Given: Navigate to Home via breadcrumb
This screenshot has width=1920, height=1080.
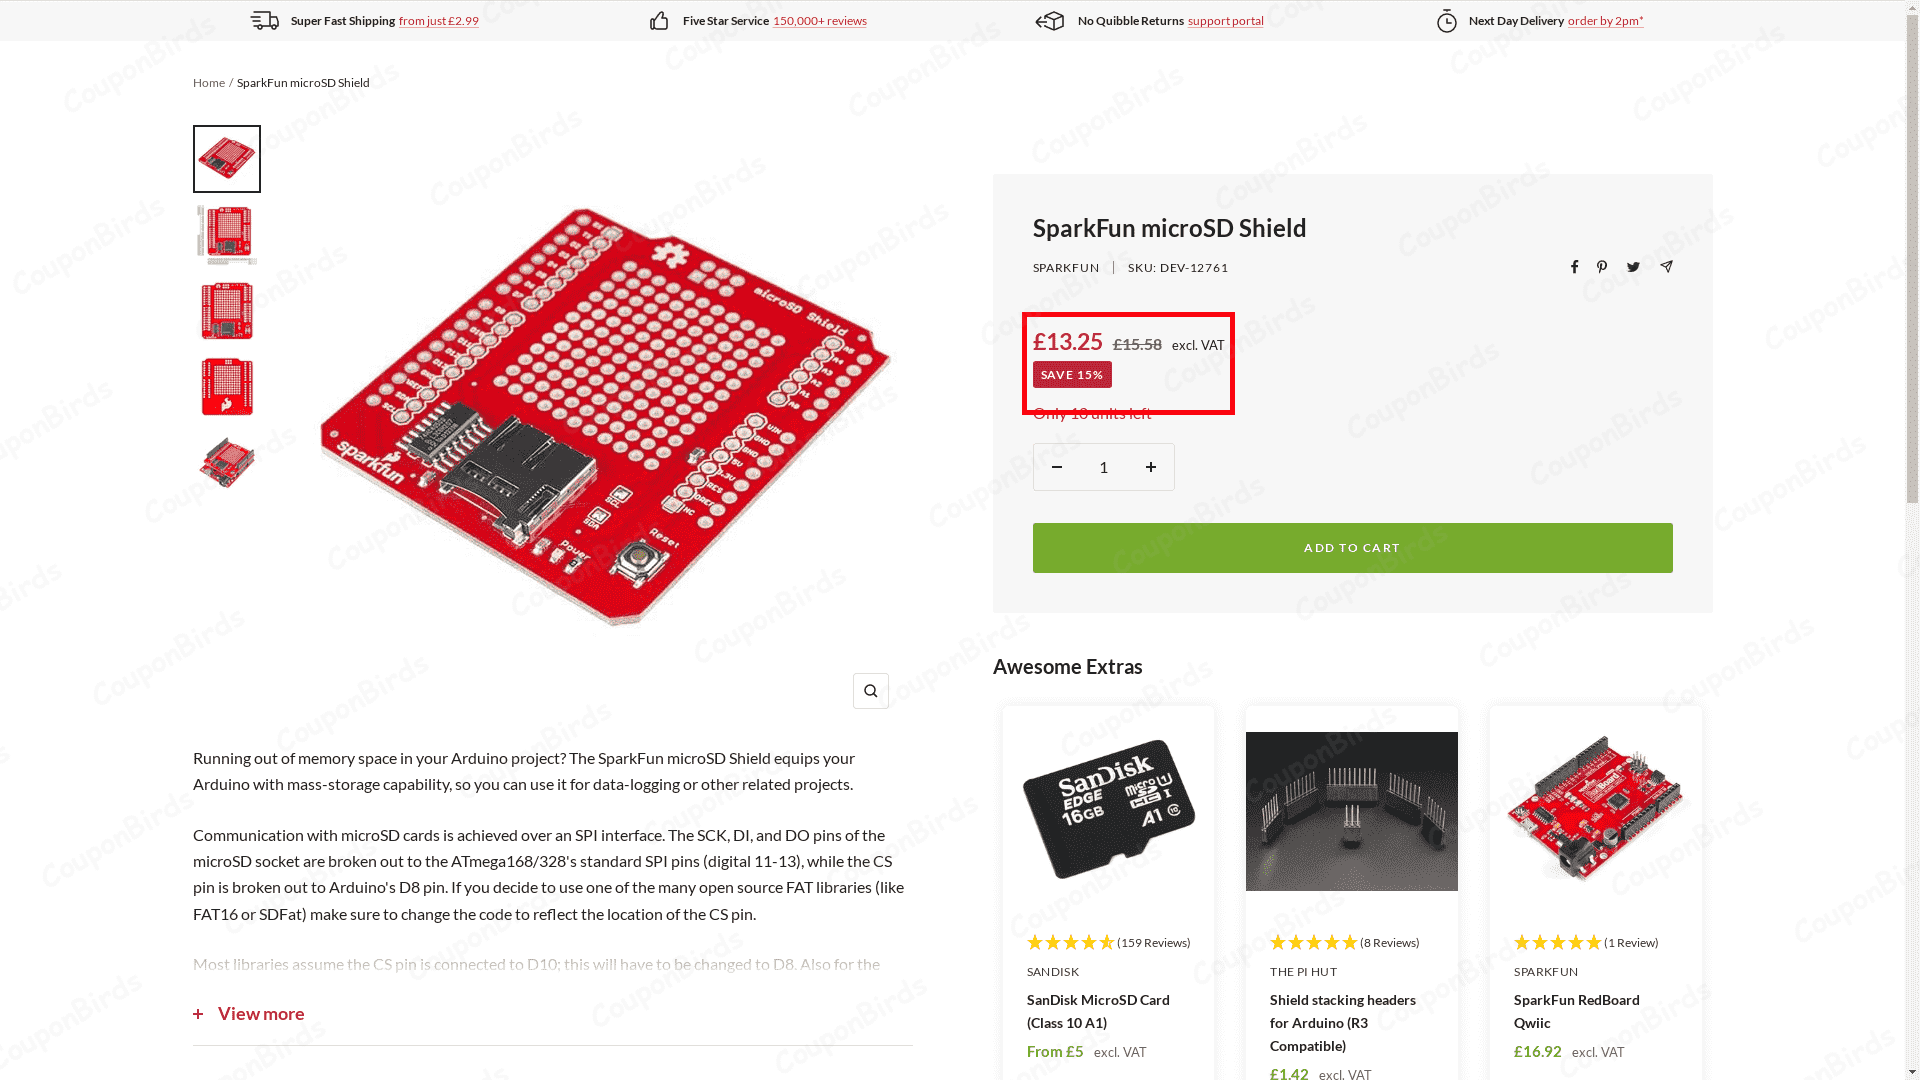Looking at the screenshot, I should [208, 82].
